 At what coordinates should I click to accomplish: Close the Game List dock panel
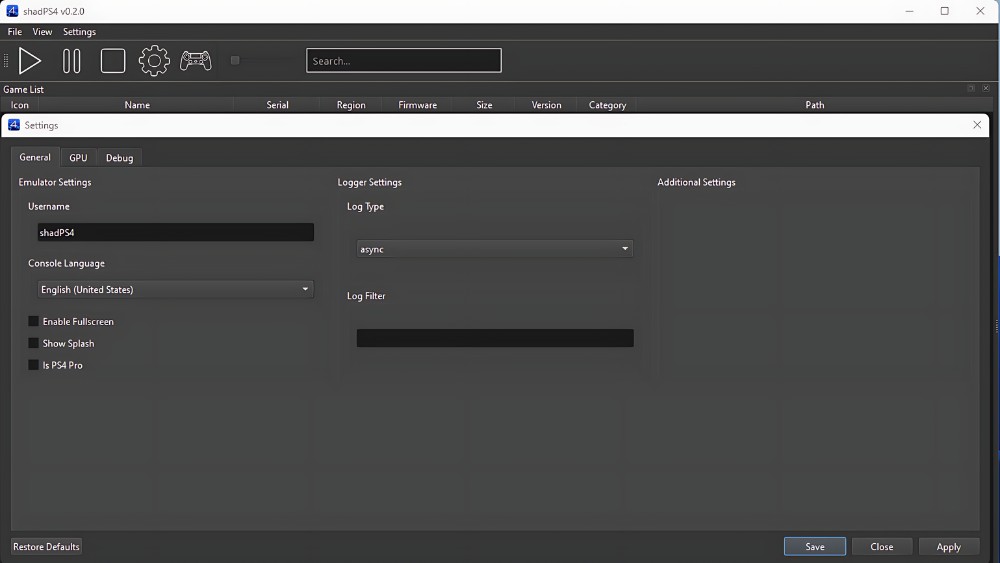click(986, 89)
